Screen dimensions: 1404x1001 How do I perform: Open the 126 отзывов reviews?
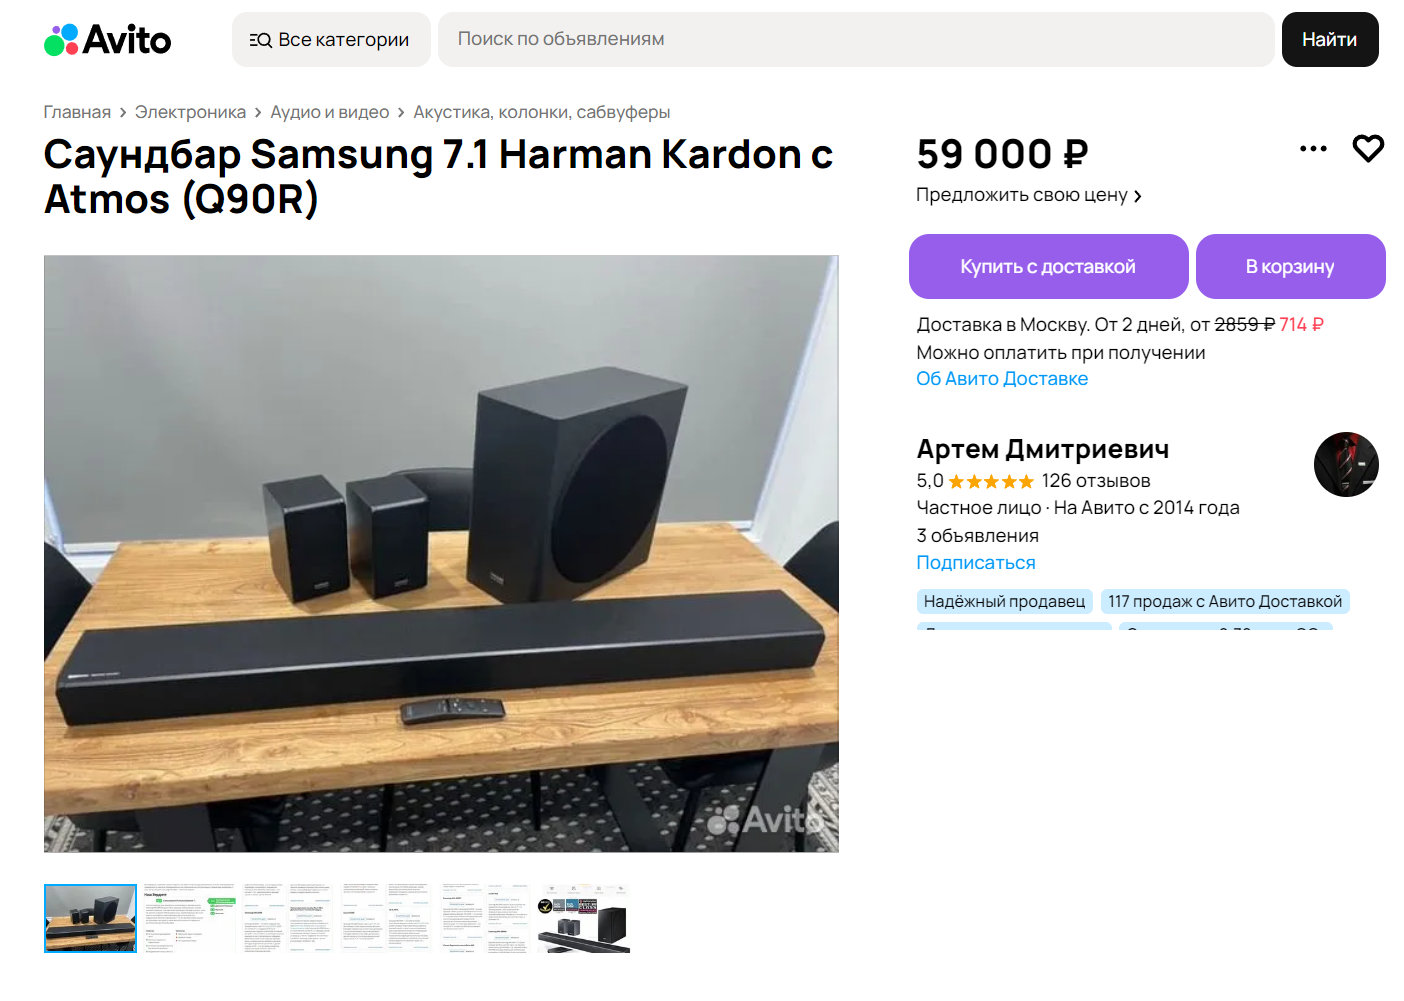tap(1096, 481)
